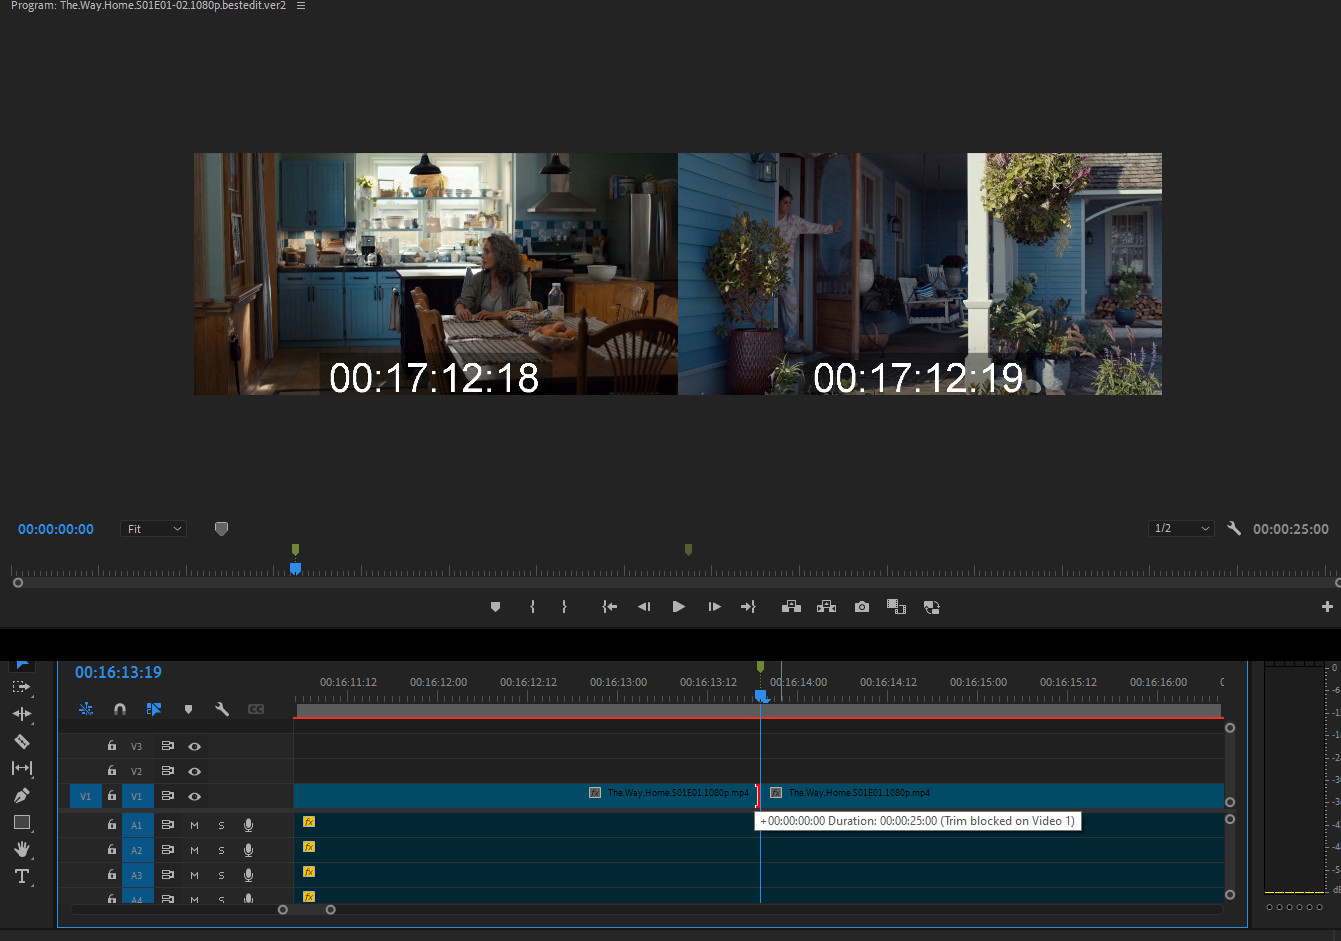Click the program monitor timecode 00:00:00:00

[56, 529]
